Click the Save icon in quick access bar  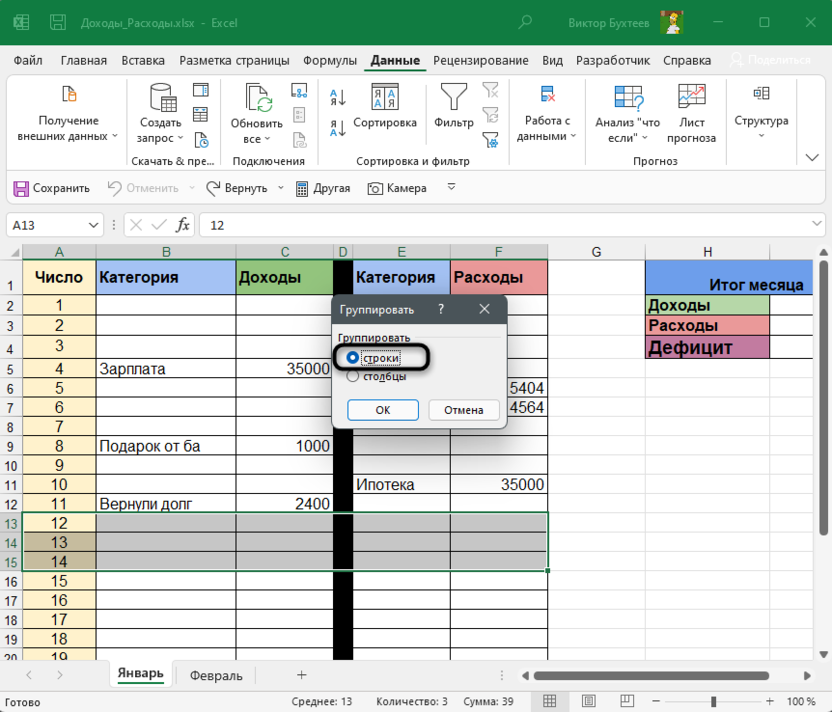[20, 188]
